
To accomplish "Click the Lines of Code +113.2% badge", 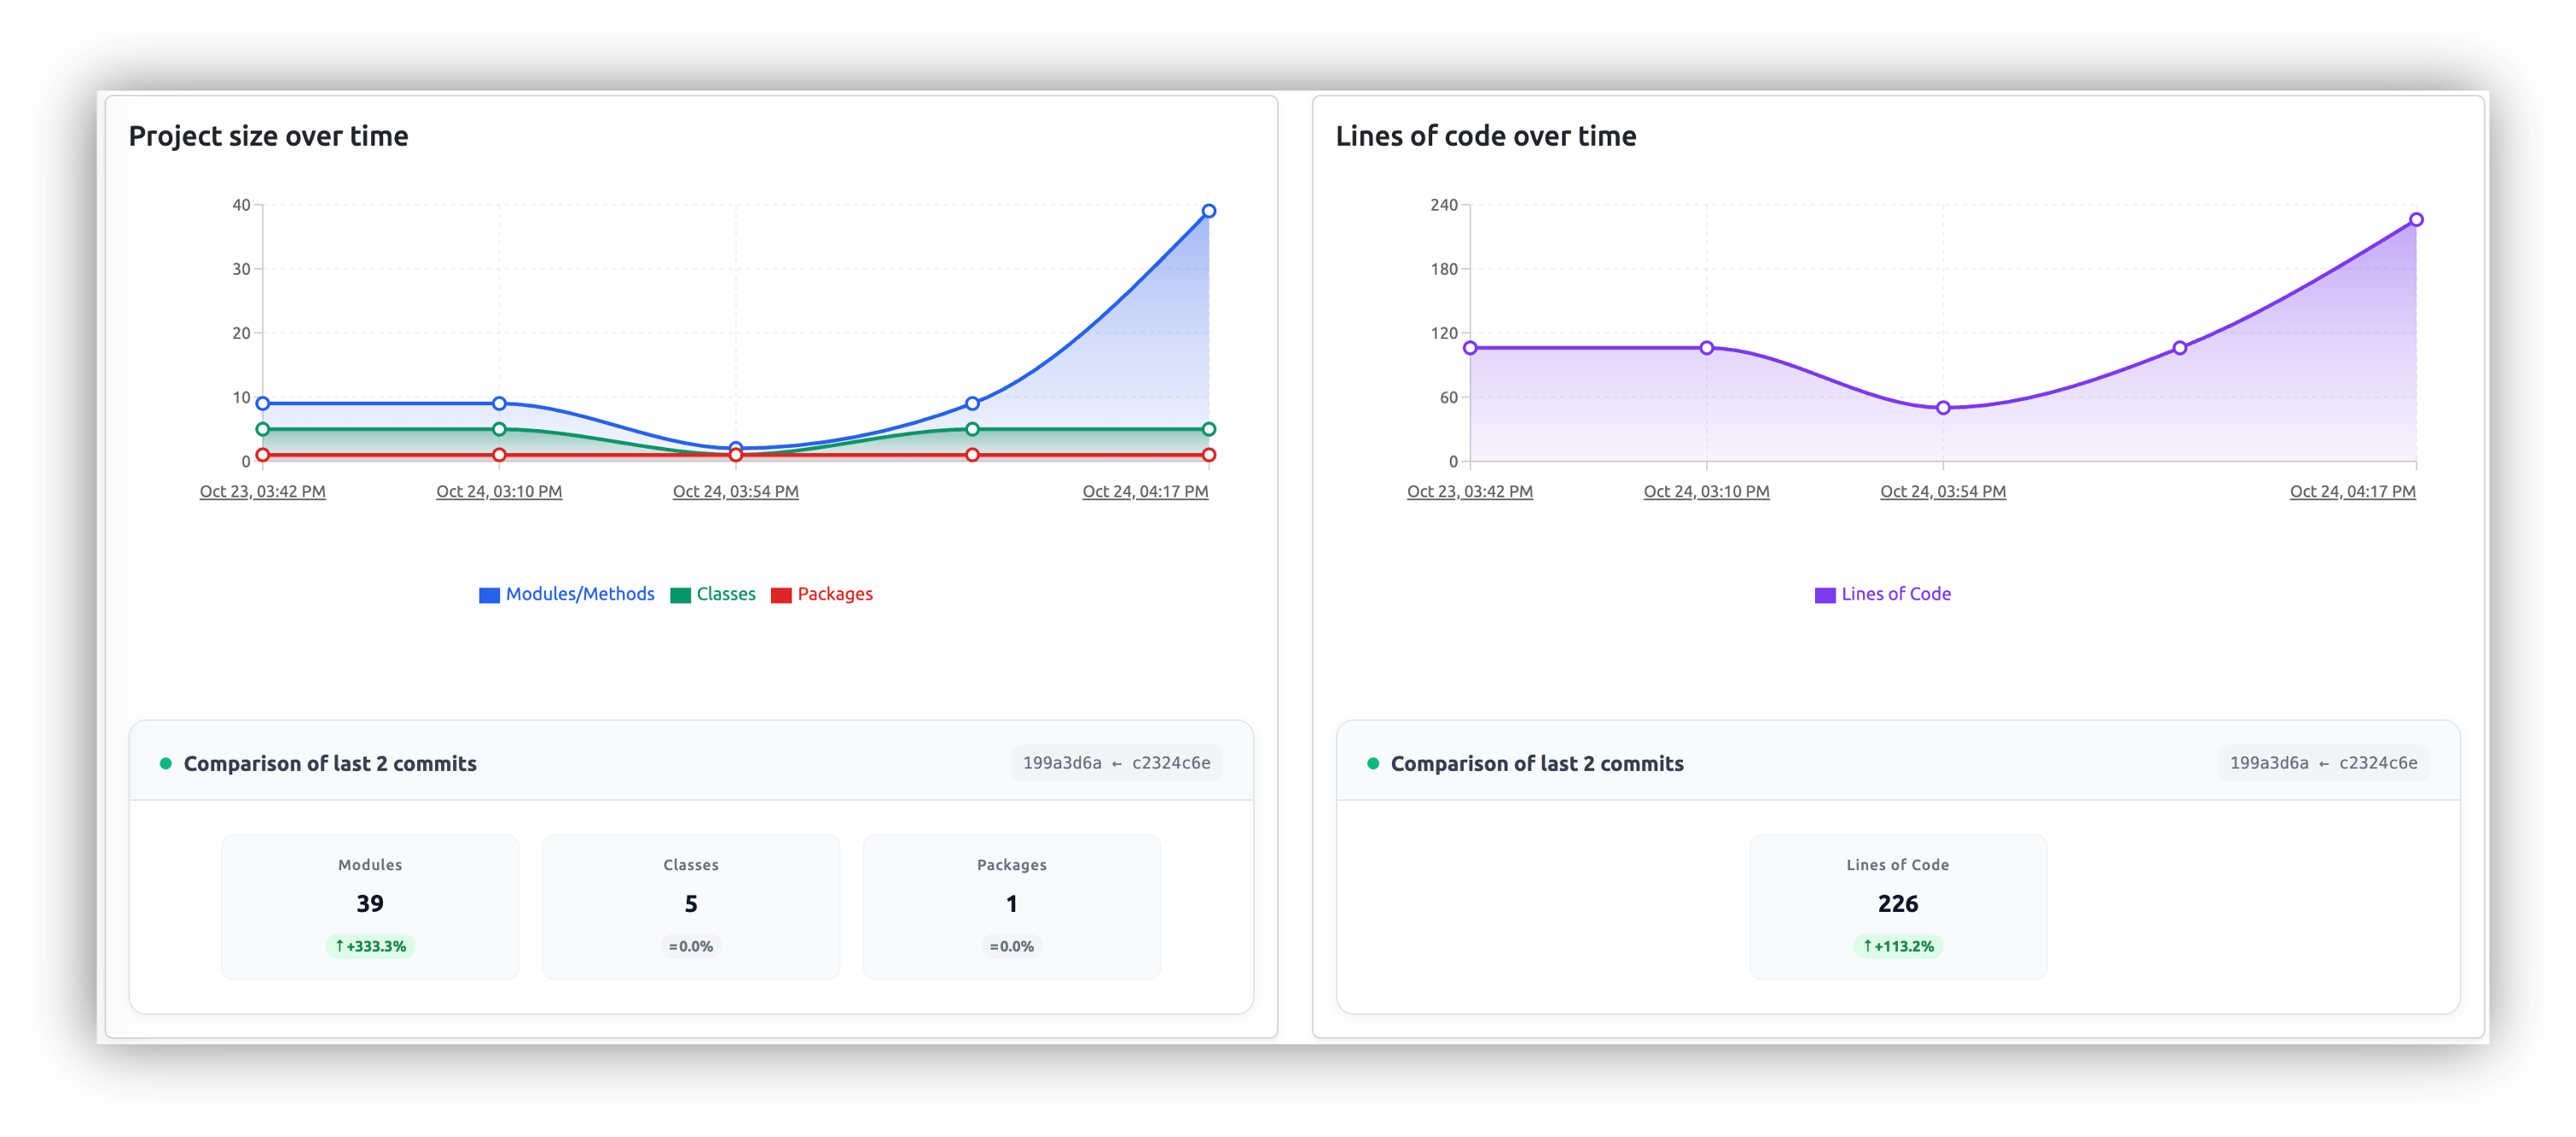I will tap(1898, 946).
